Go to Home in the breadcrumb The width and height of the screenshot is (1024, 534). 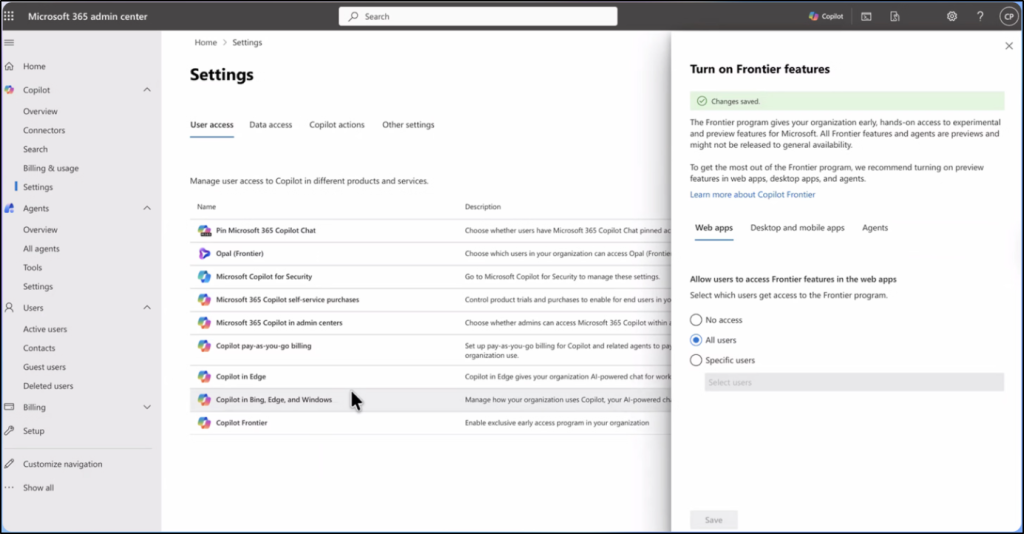(x=206, y=42)
